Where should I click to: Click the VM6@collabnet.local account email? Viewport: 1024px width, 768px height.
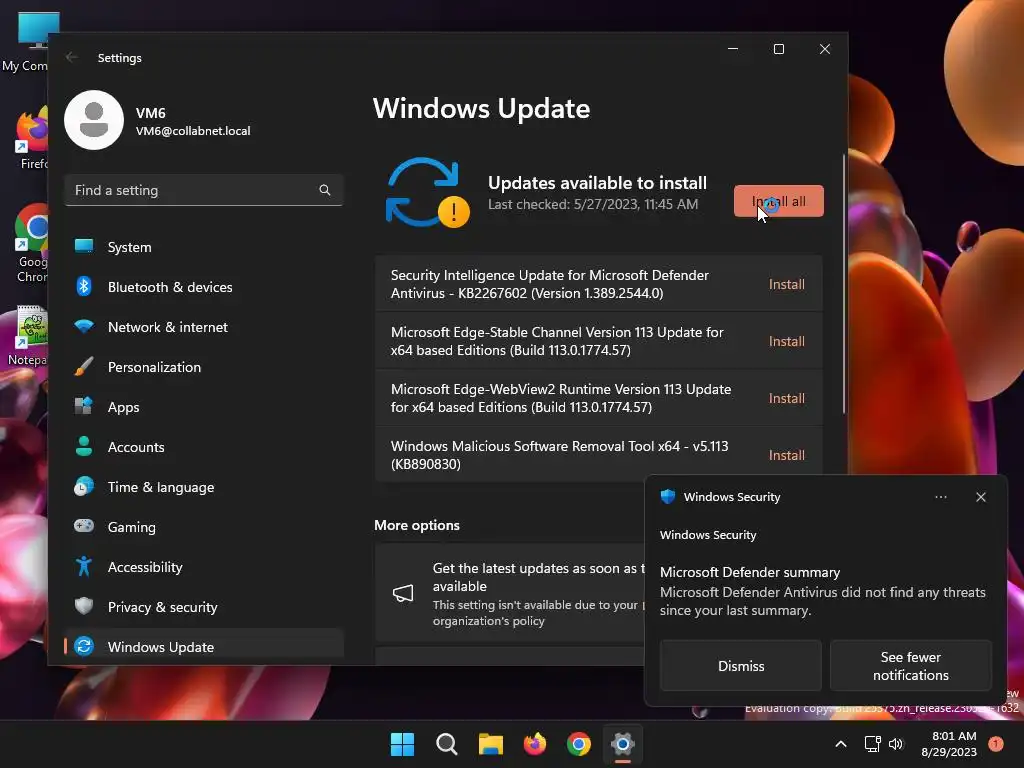point(193,131)
